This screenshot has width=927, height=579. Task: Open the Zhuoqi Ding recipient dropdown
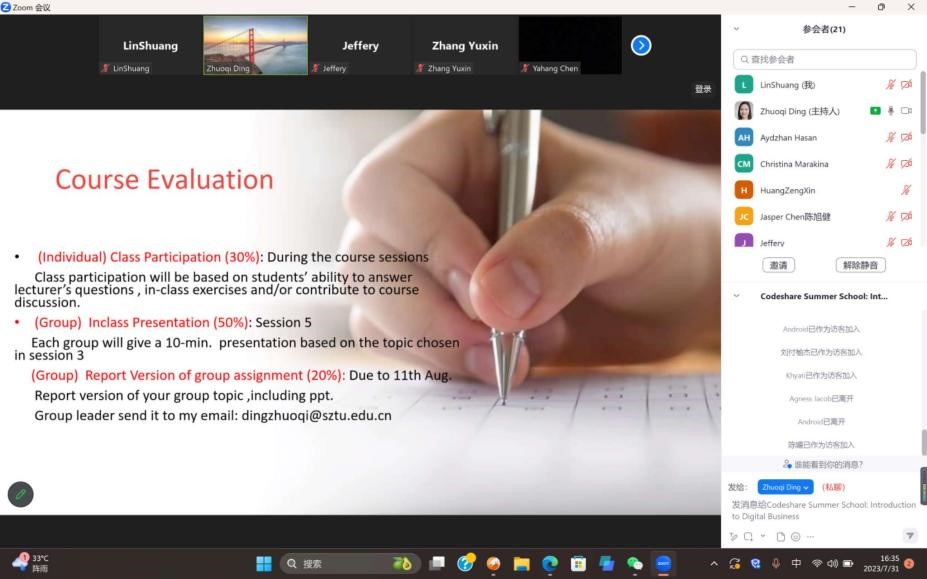[x=785, y=487]
